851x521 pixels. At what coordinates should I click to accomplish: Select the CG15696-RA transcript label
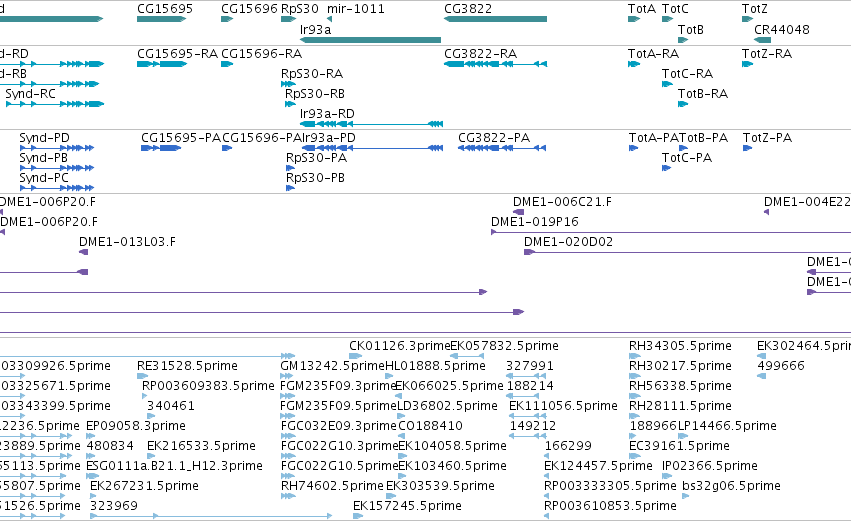coord(262,54)
